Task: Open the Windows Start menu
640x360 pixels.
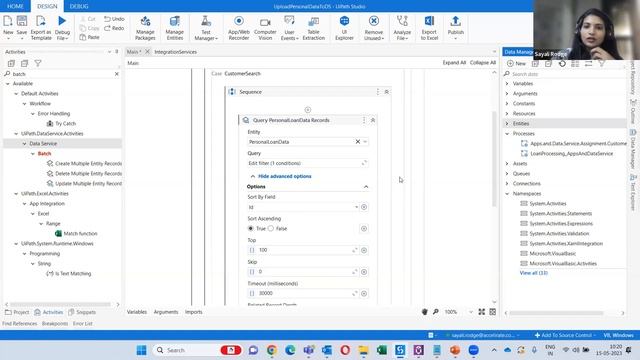Action: click(x=141, y=350)
